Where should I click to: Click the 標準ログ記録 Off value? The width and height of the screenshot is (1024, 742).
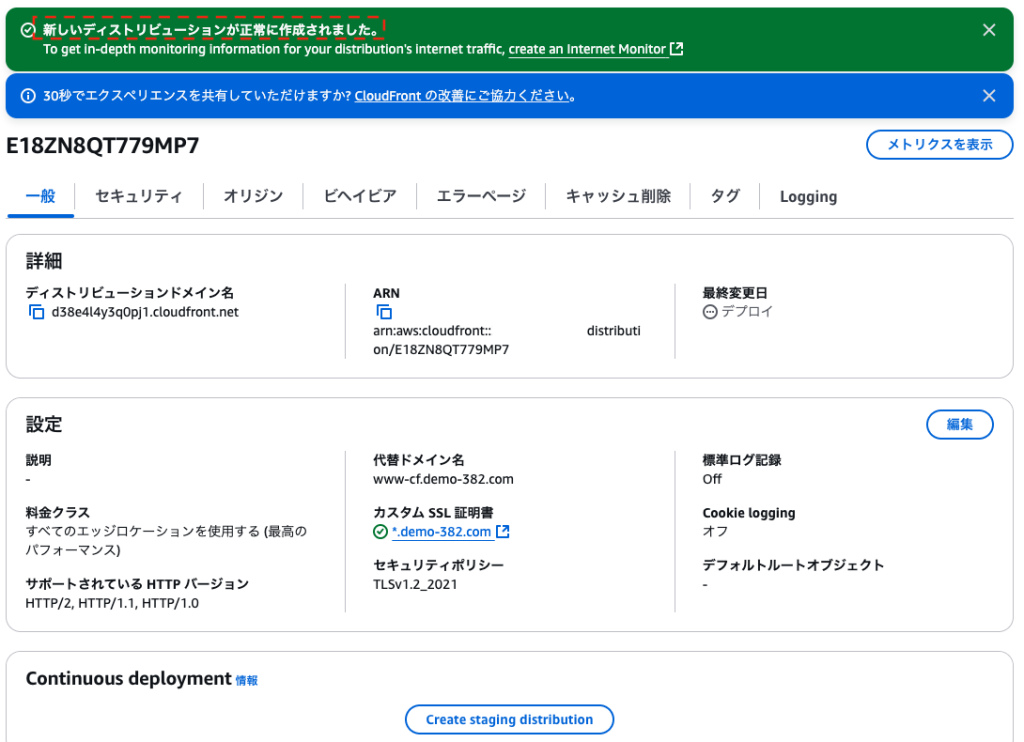pos(712,479)
